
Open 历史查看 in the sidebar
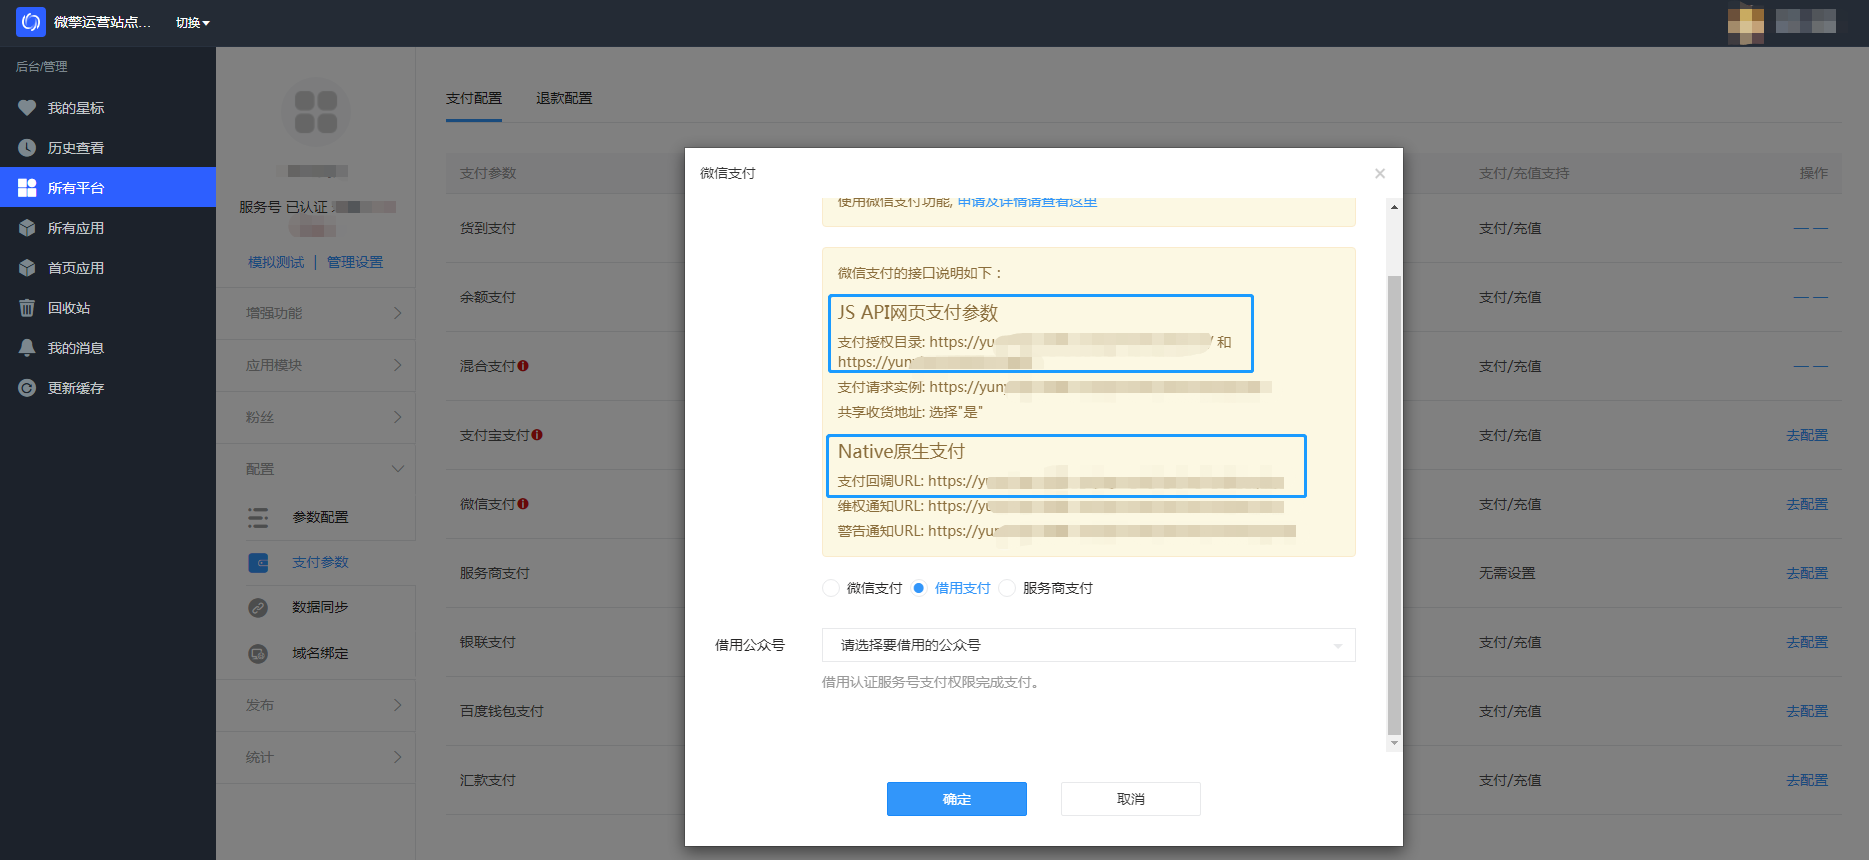click(76, 148)
